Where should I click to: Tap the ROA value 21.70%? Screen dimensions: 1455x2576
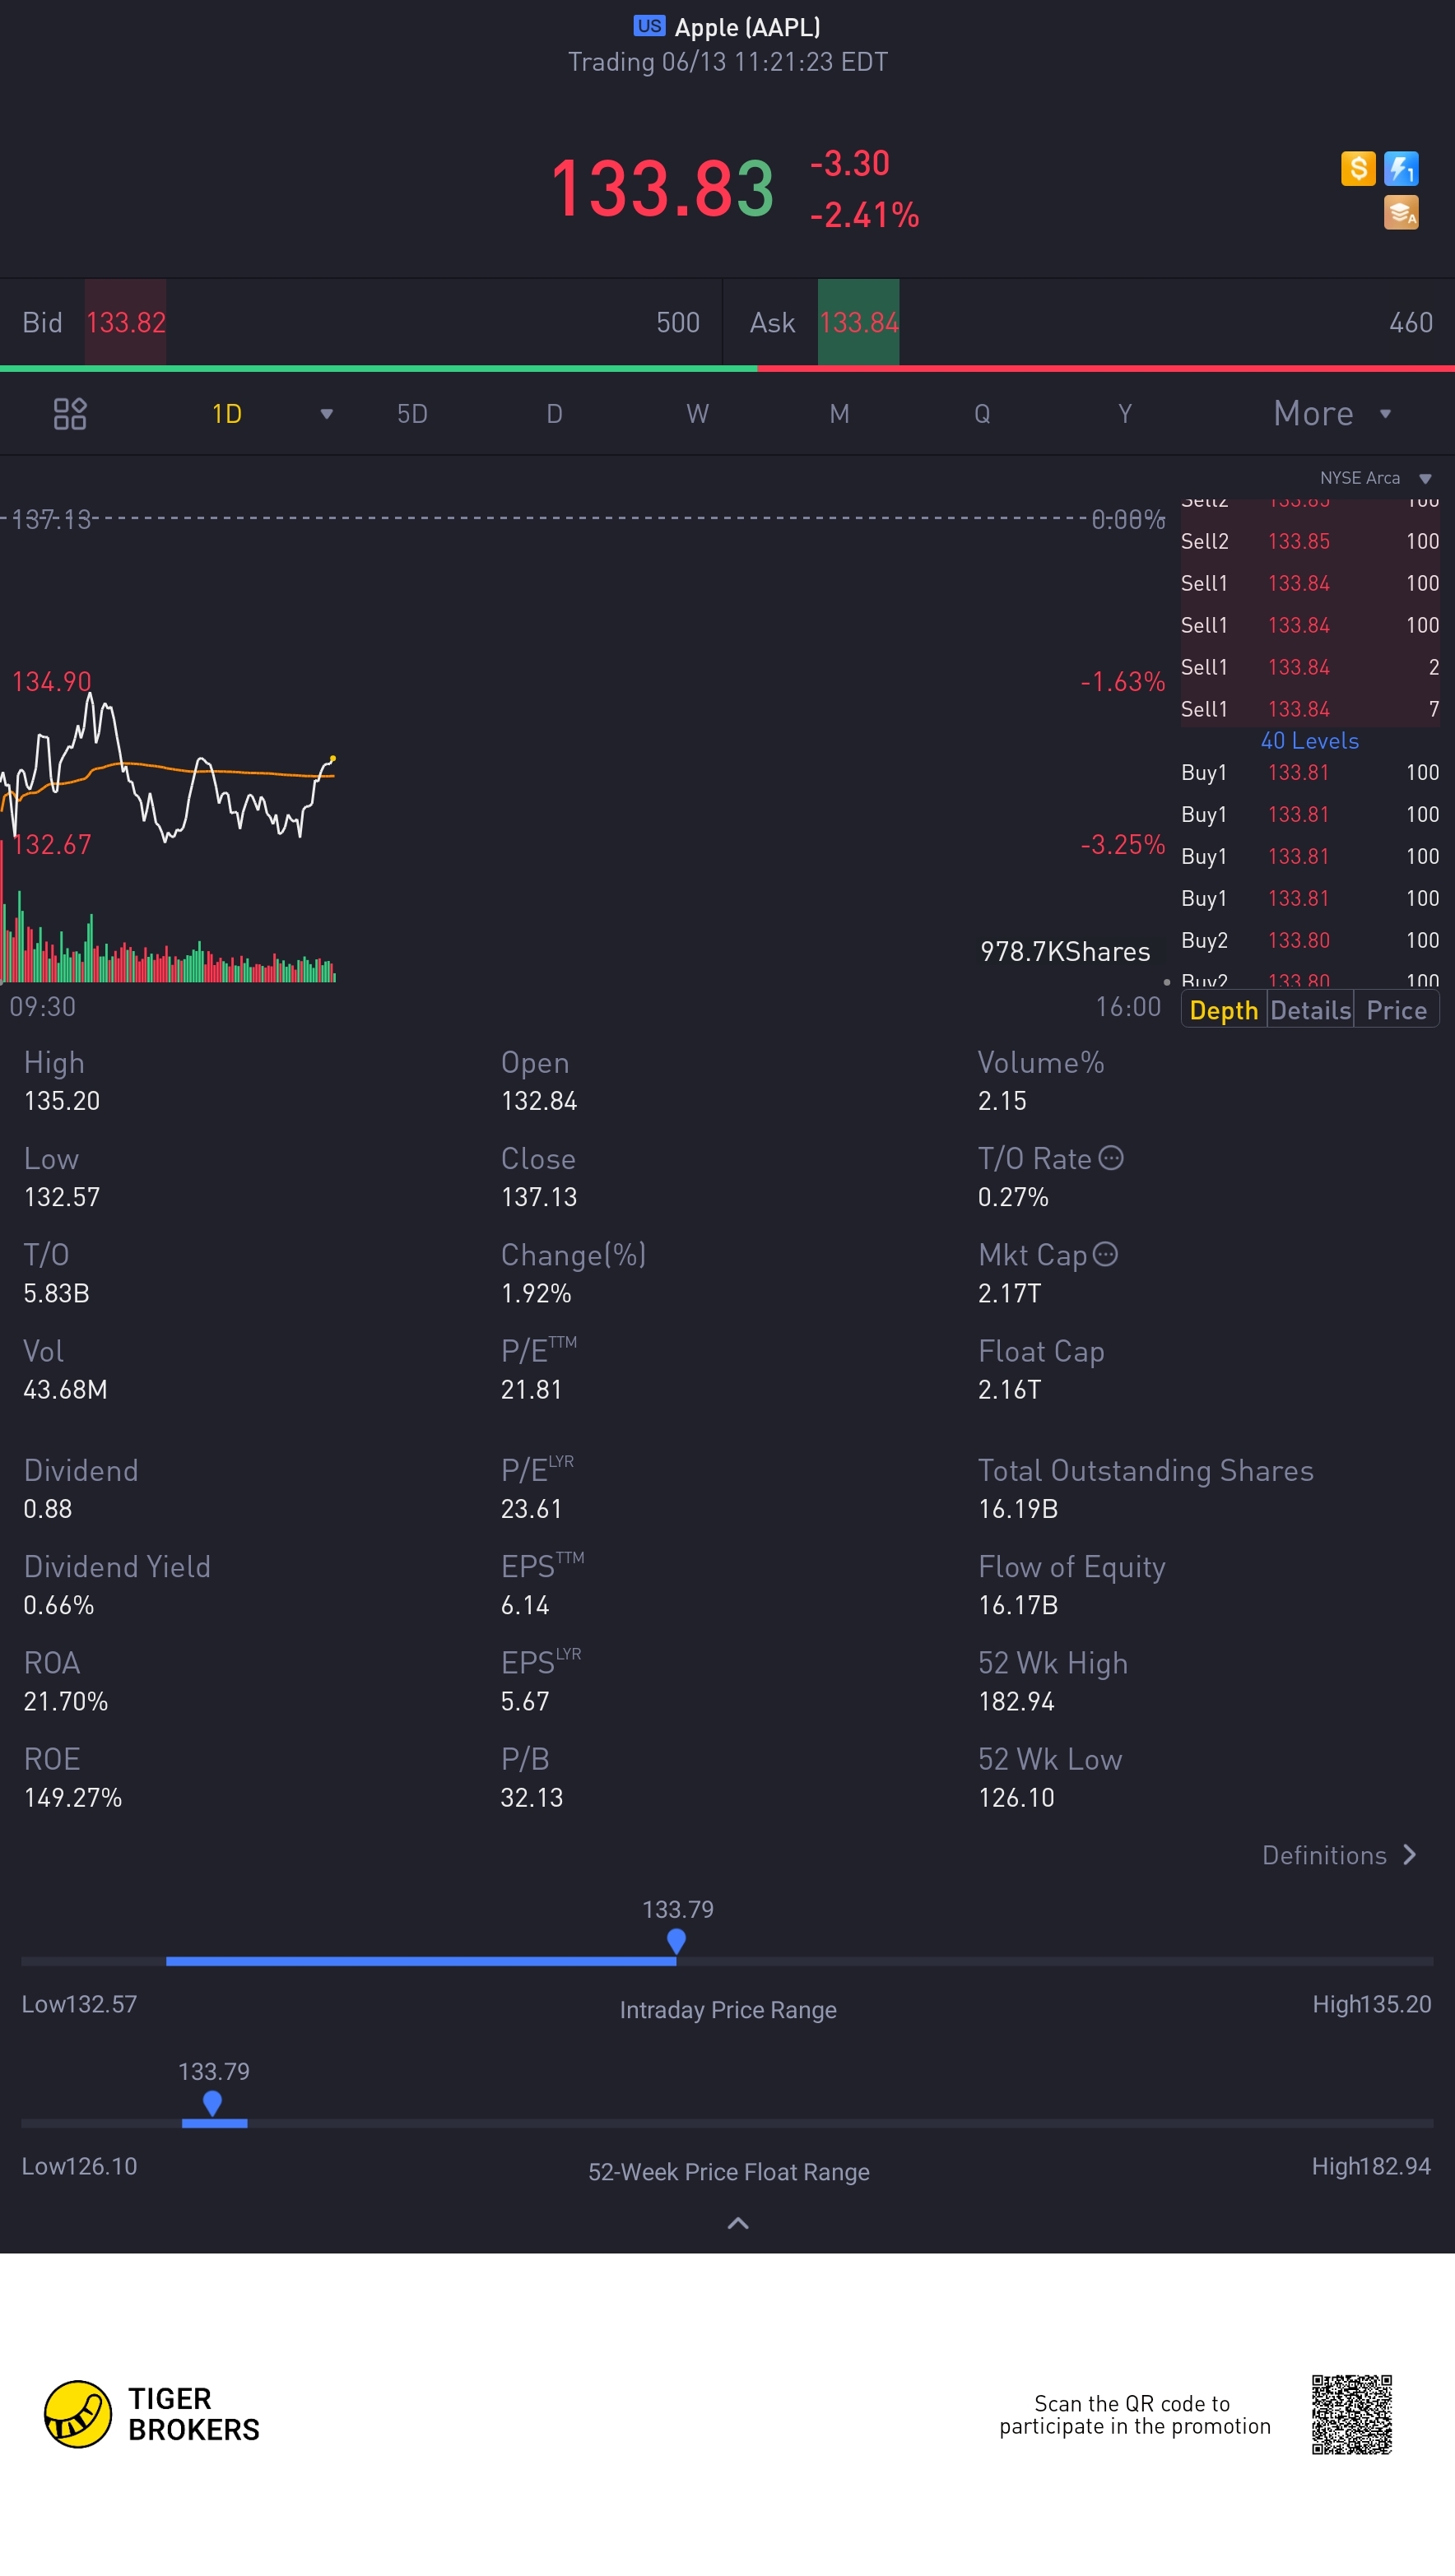pyautogui.click(x=65, y=1701)
